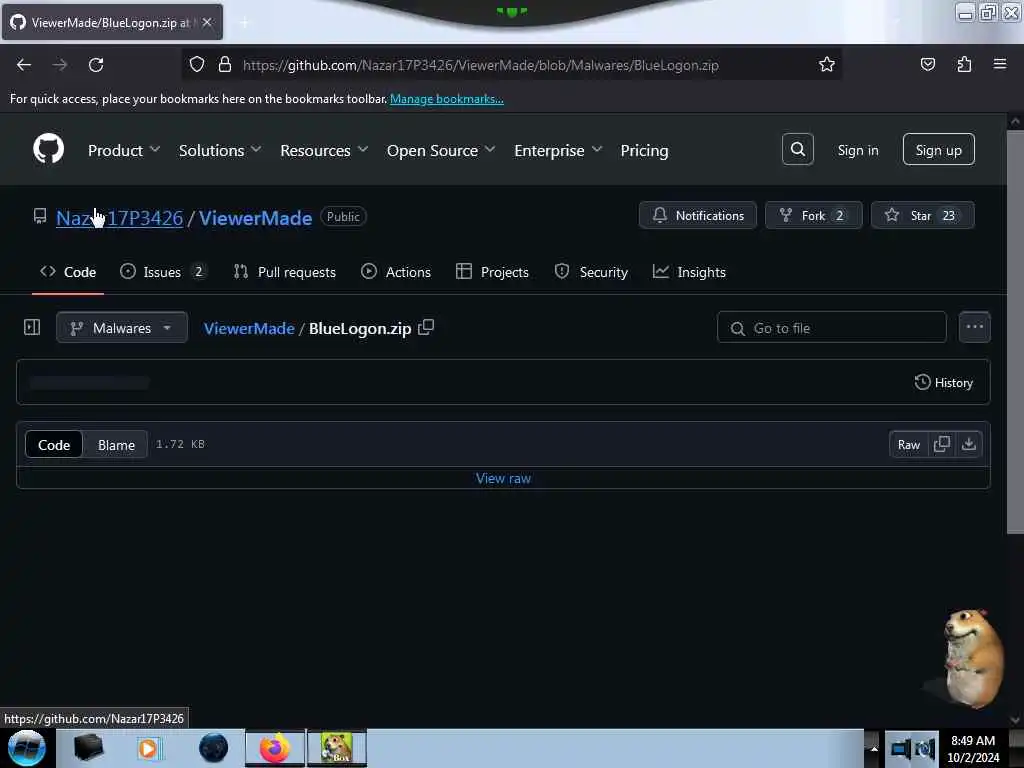Expand the file tree side panel

pyautogui.click(x=32, y=327)
